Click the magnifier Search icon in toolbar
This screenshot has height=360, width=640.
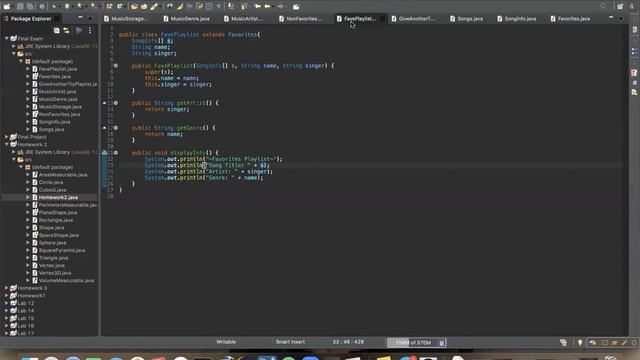pos(603,6)
